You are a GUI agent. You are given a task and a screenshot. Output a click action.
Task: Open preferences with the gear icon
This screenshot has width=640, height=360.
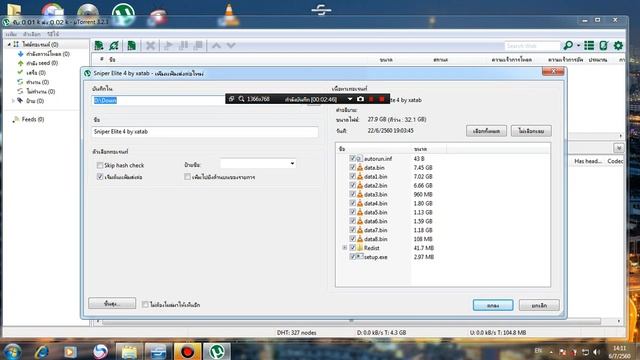(618, 45)
